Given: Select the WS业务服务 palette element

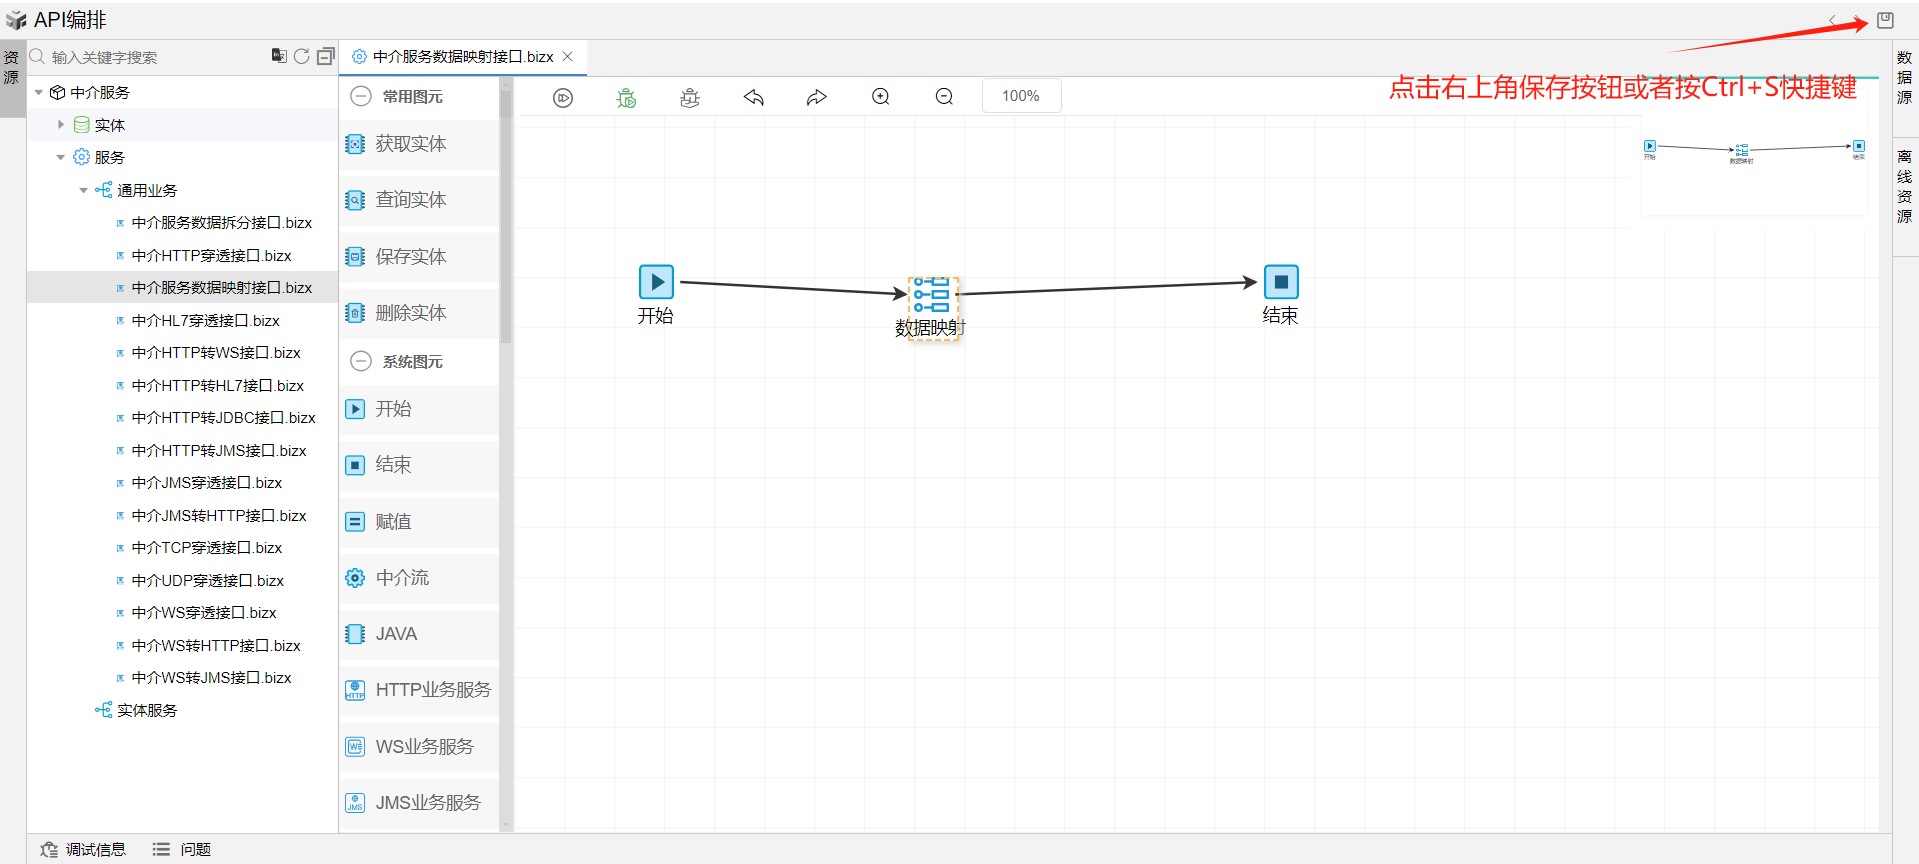Looking at the screenshot, I should (x=419, y=747).
